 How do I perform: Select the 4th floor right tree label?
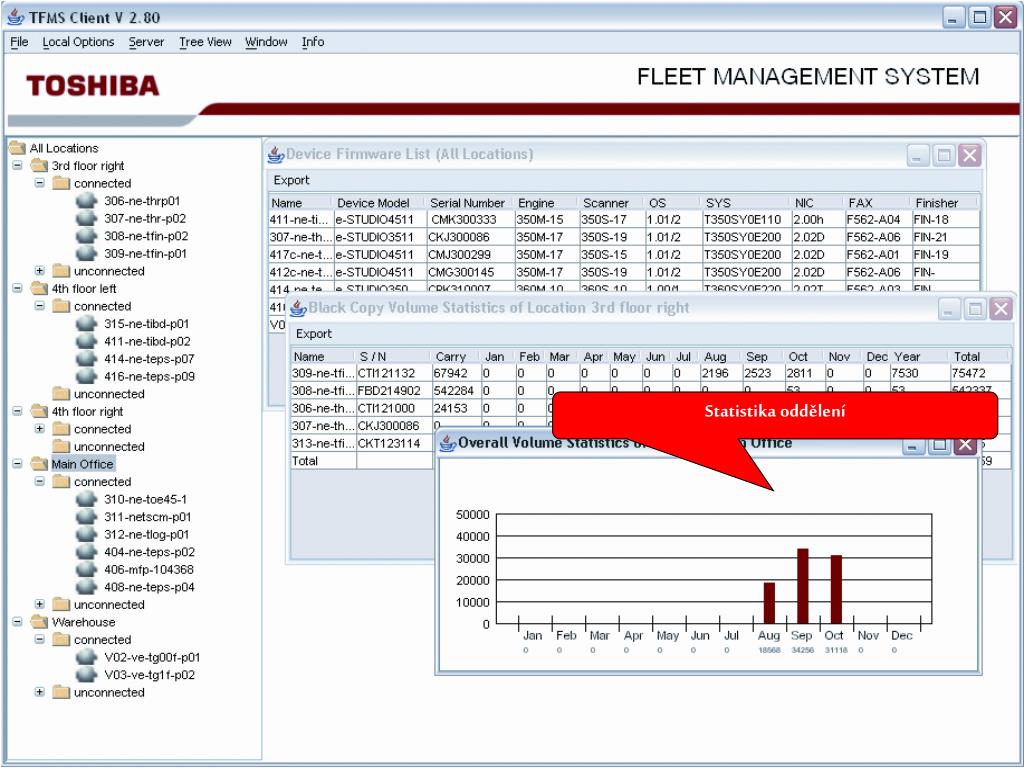tap(88, 411)
